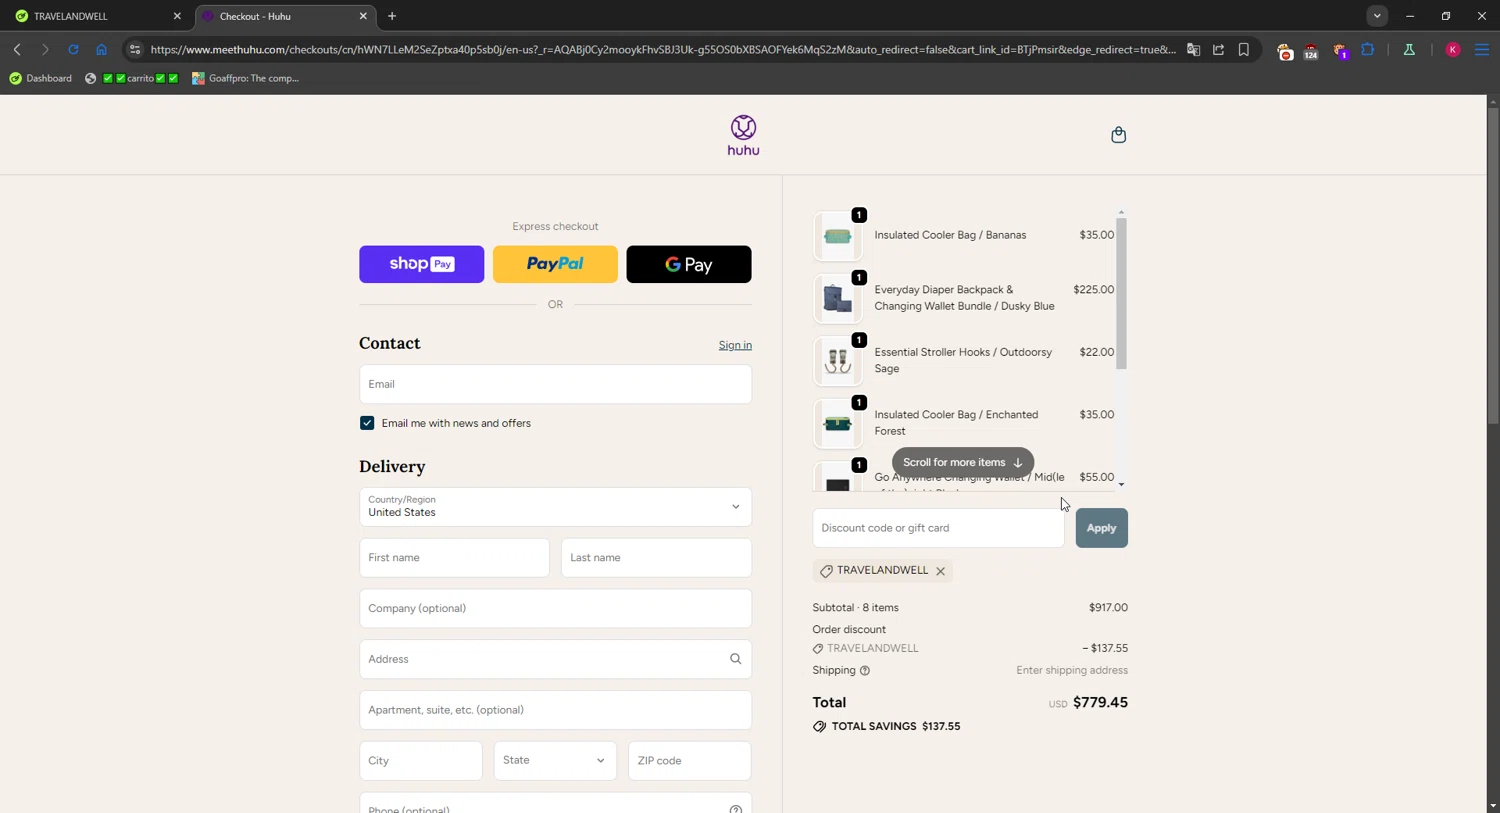Screen dimensions: 1500x813
Task: Translate this page icon
Action: click(1193, 49)
